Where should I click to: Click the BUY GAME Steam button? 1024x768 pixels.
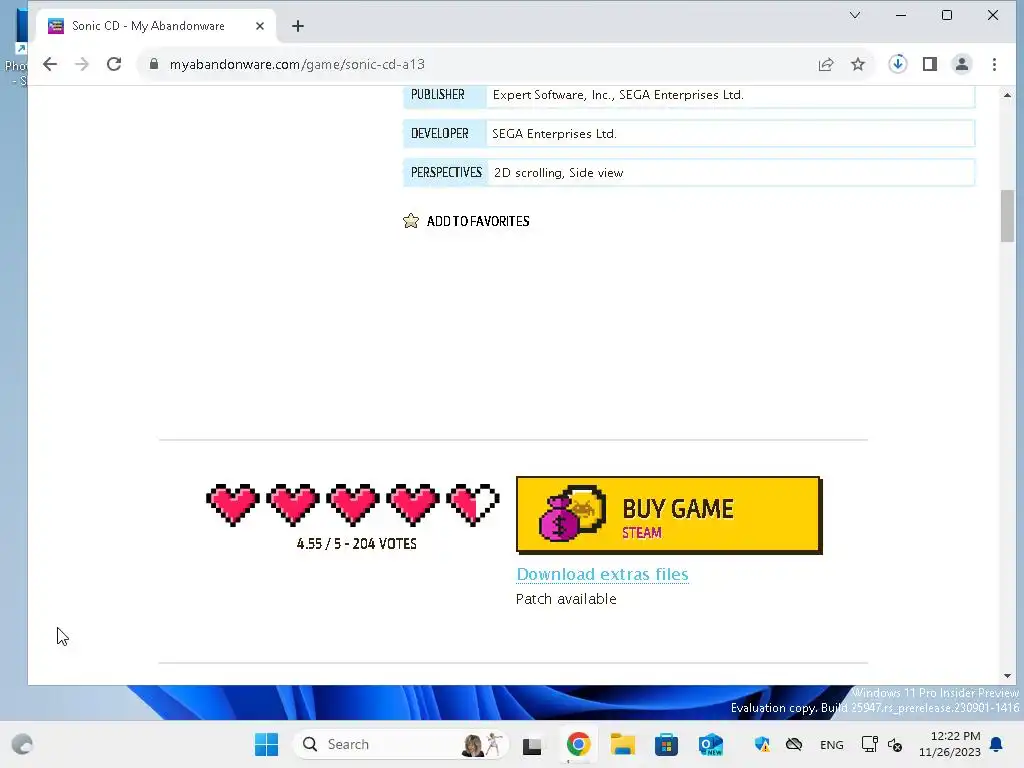click(x=669, y=515)
